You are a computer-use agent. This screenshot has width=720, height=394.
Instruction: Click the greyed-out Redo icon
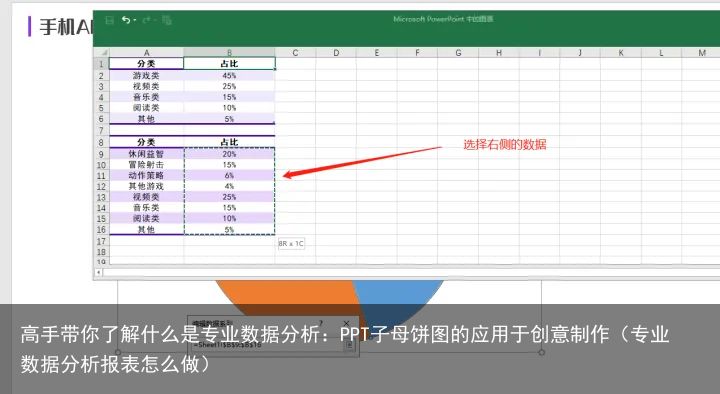pos(147,20)
